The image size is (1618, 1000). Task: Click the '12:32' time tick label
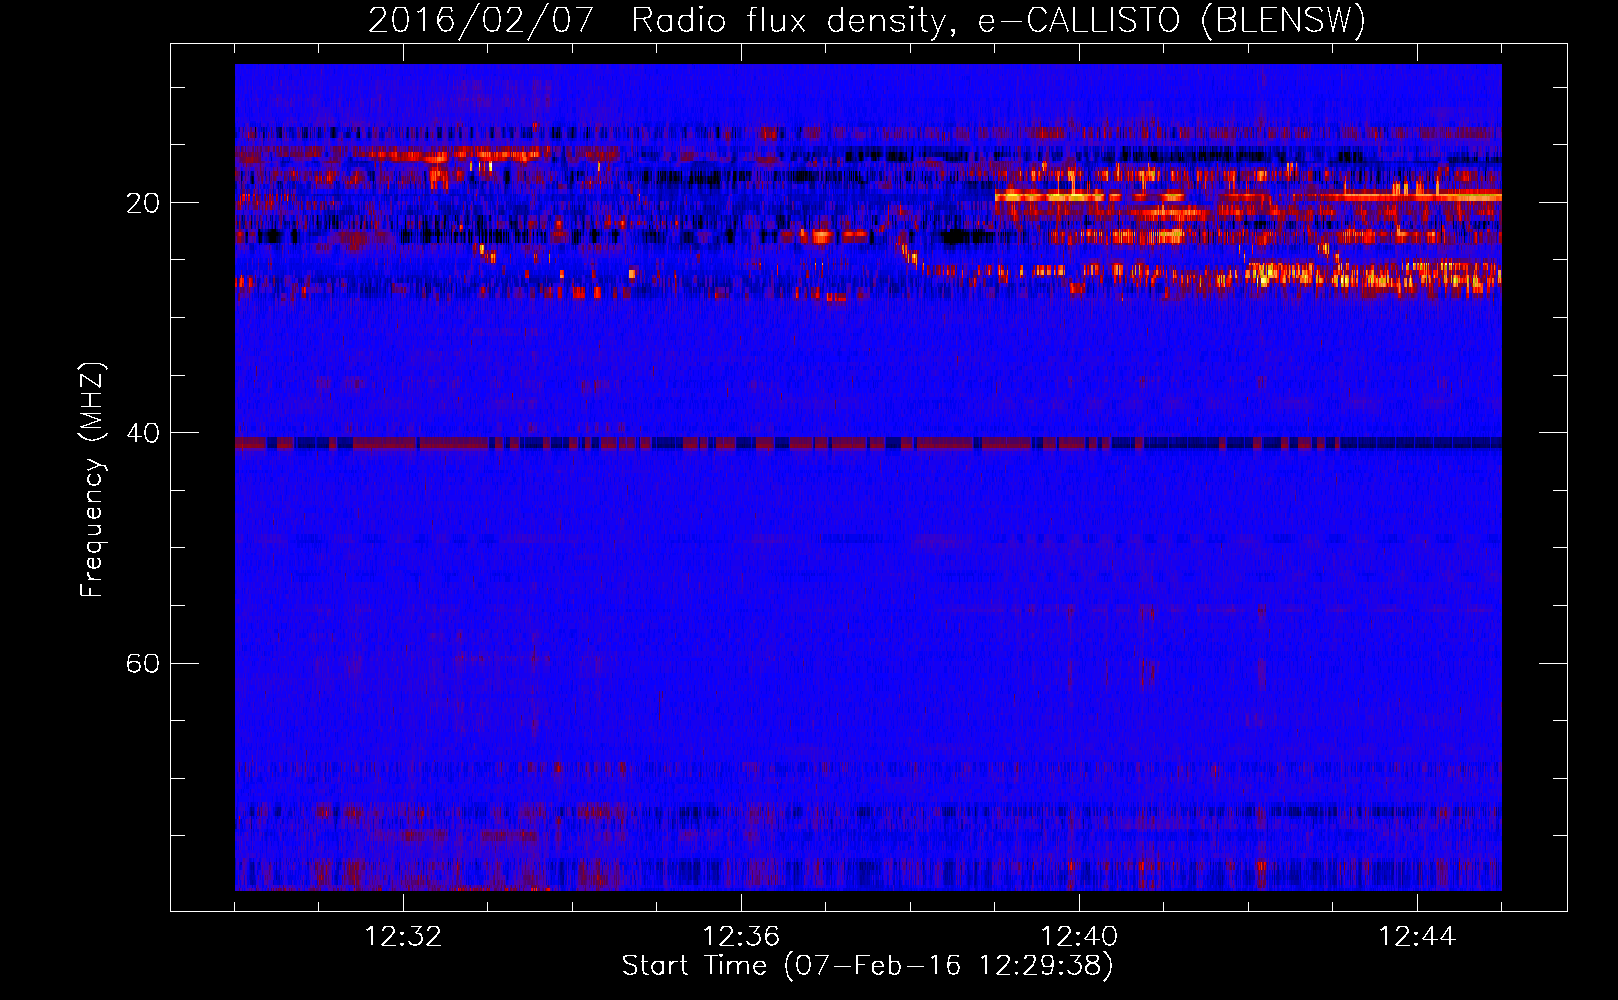tap(403, 936)
